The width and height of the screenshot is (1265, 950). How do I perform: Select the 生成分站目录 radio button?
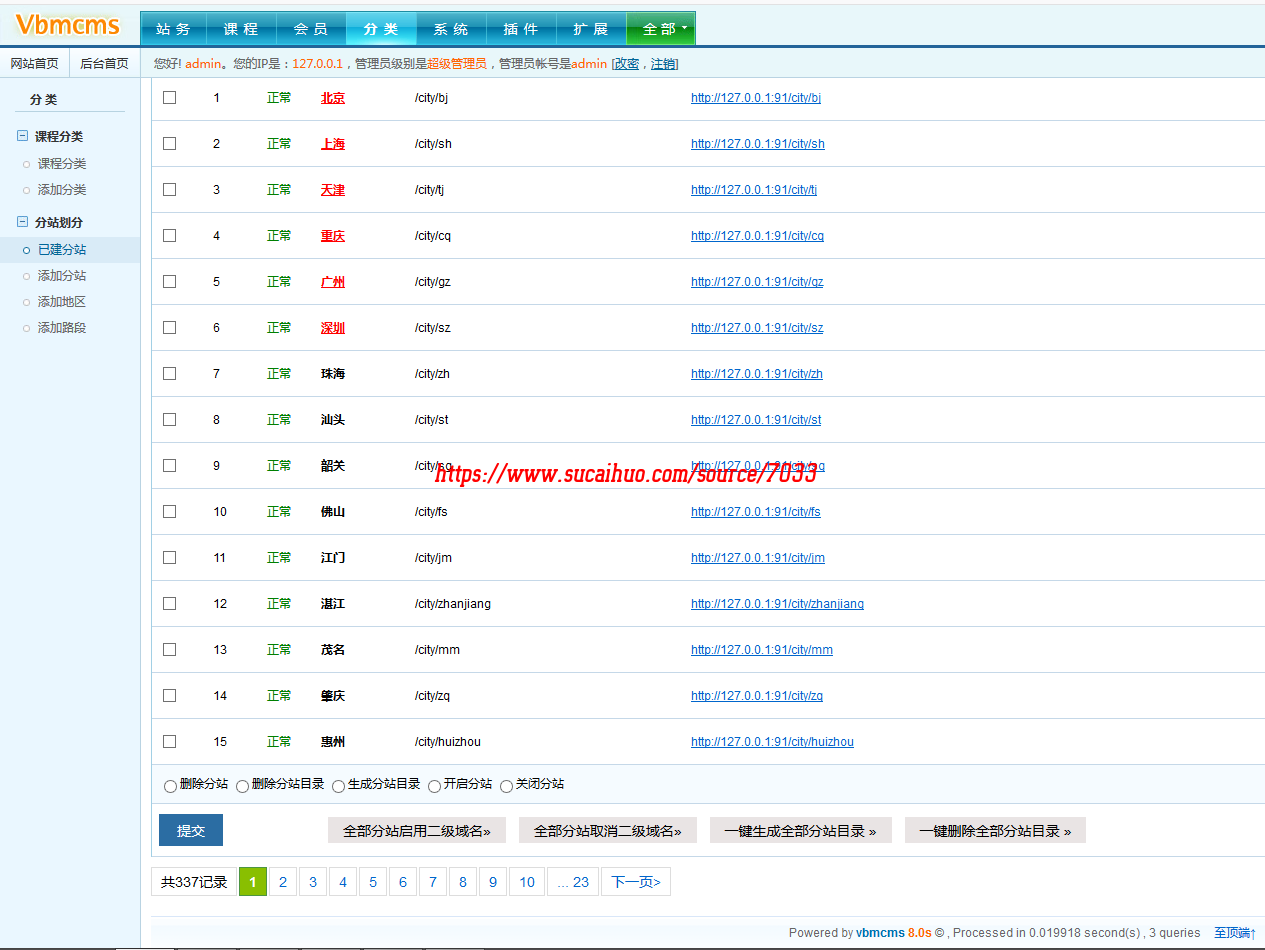(x=338, y=786)
